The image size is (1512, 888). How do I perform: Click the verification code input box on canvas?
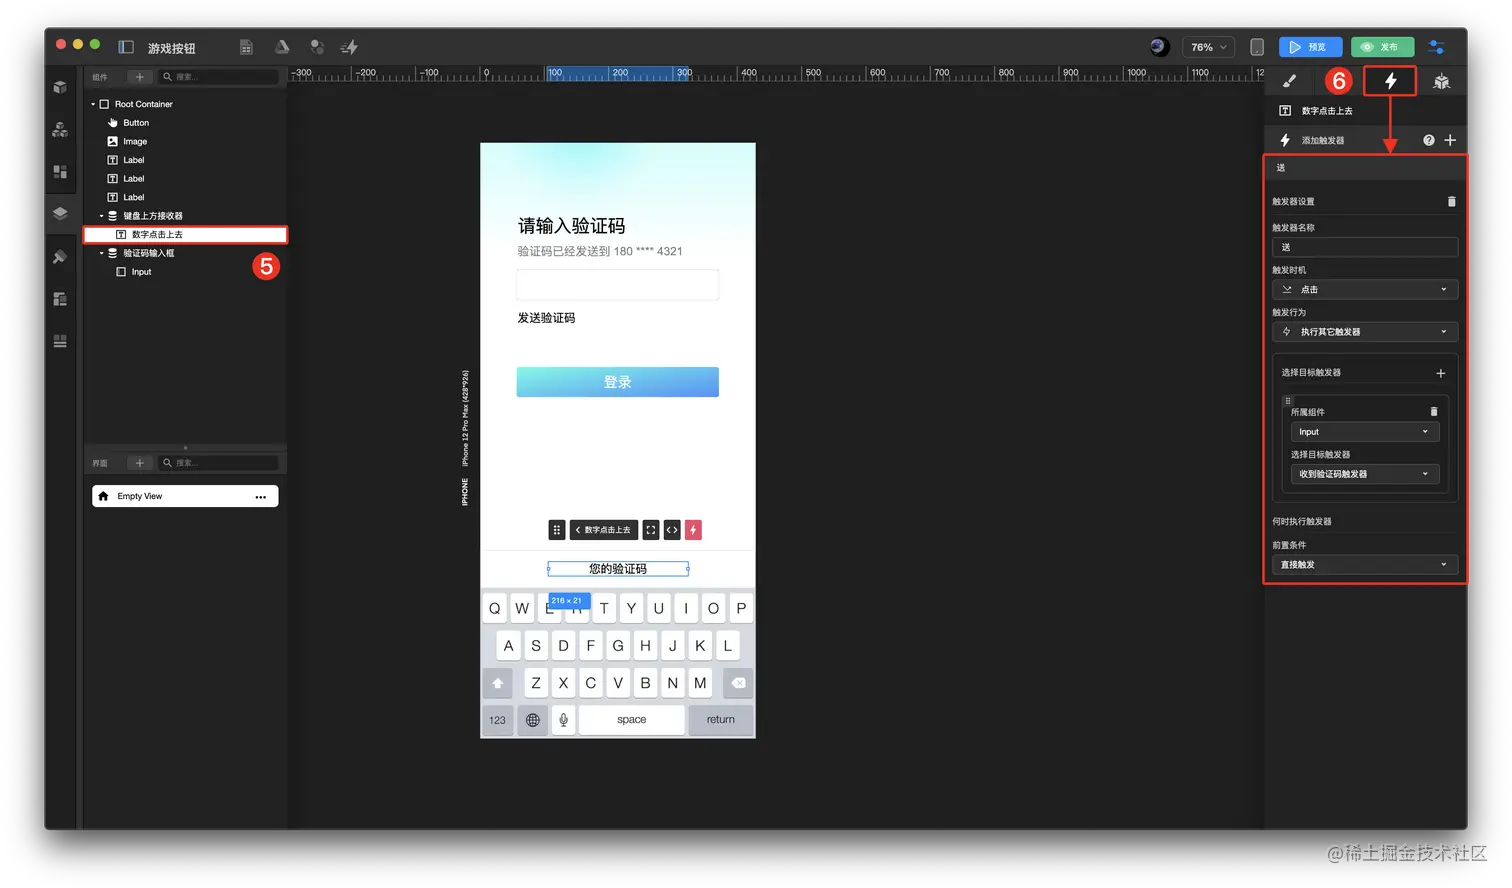(x=617, y=285)
